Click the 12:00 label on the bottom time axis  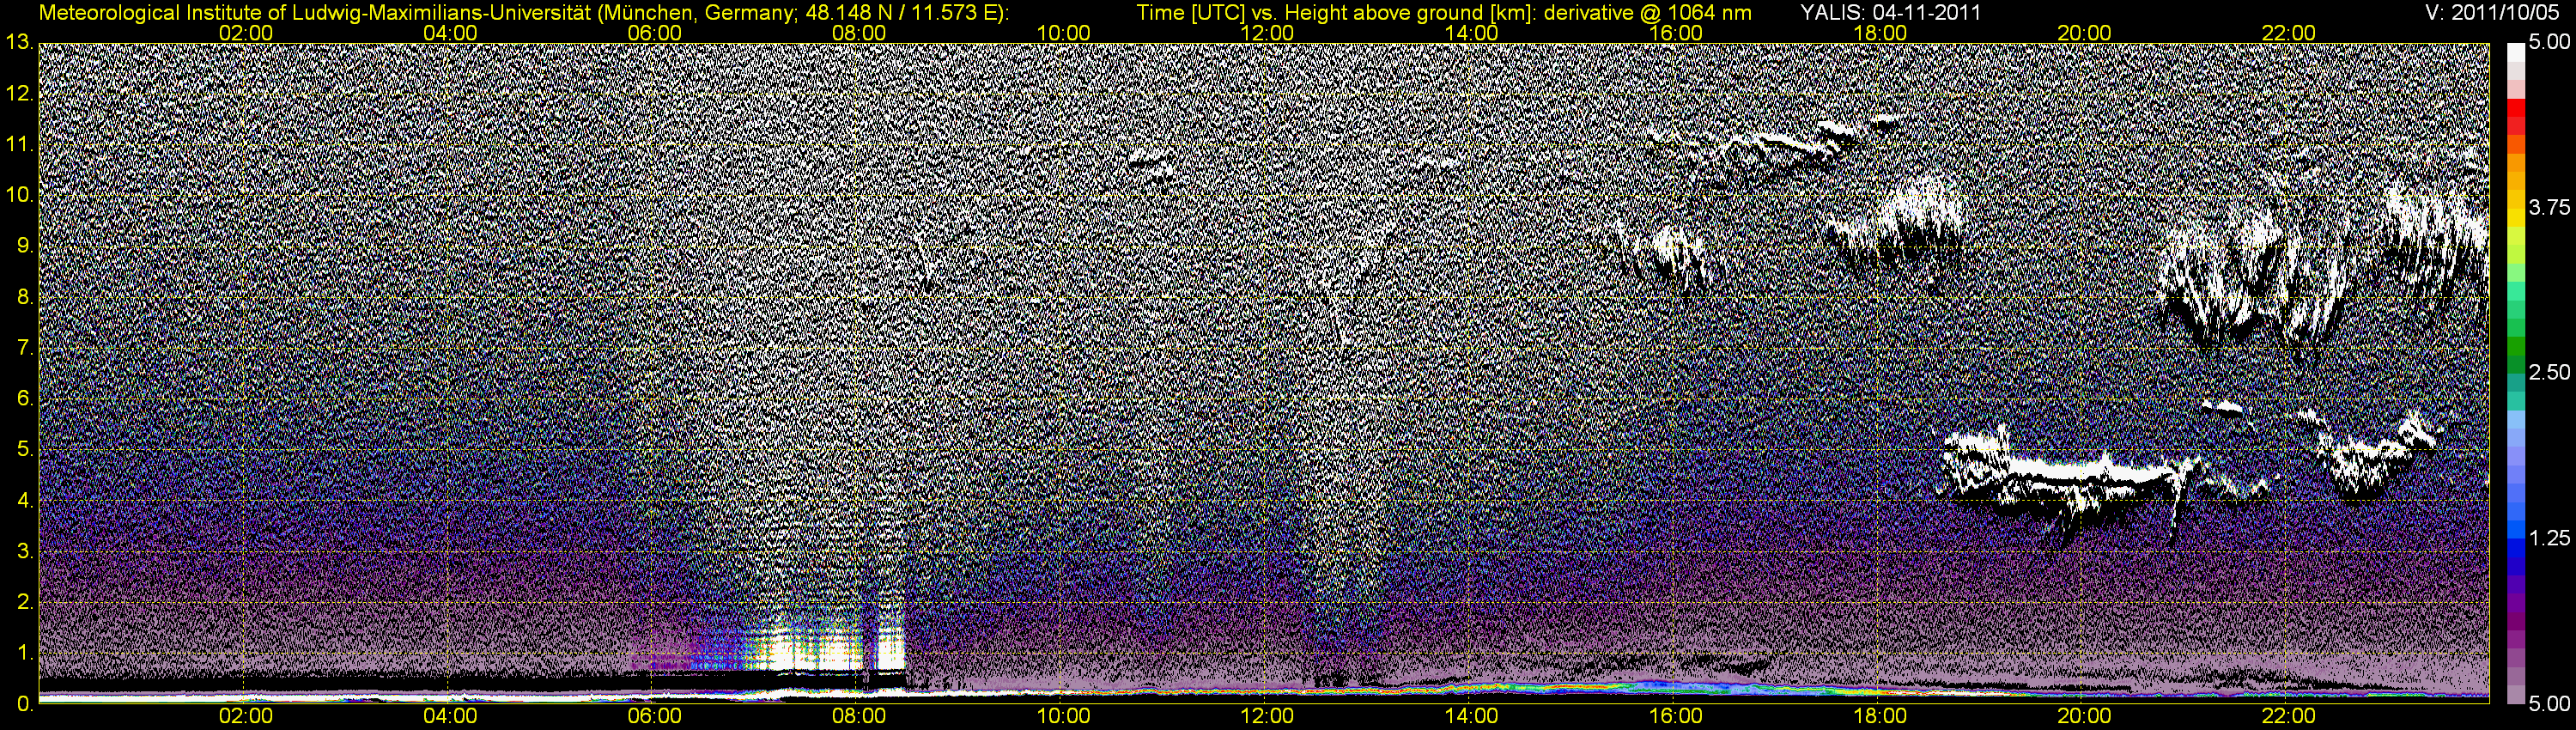(1267, 716)
